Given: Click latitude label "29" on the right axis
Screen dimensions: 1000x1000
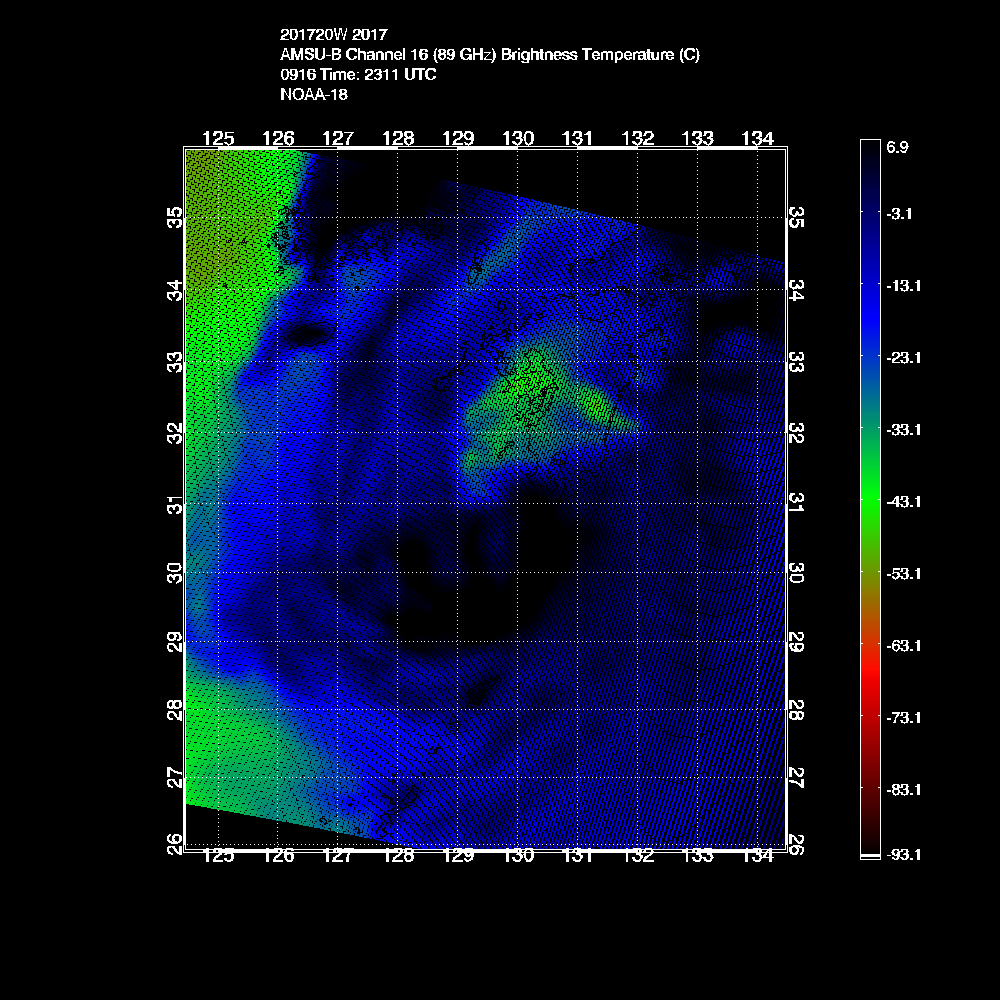Looking at the screenshot, I should [x=797, y=642].
